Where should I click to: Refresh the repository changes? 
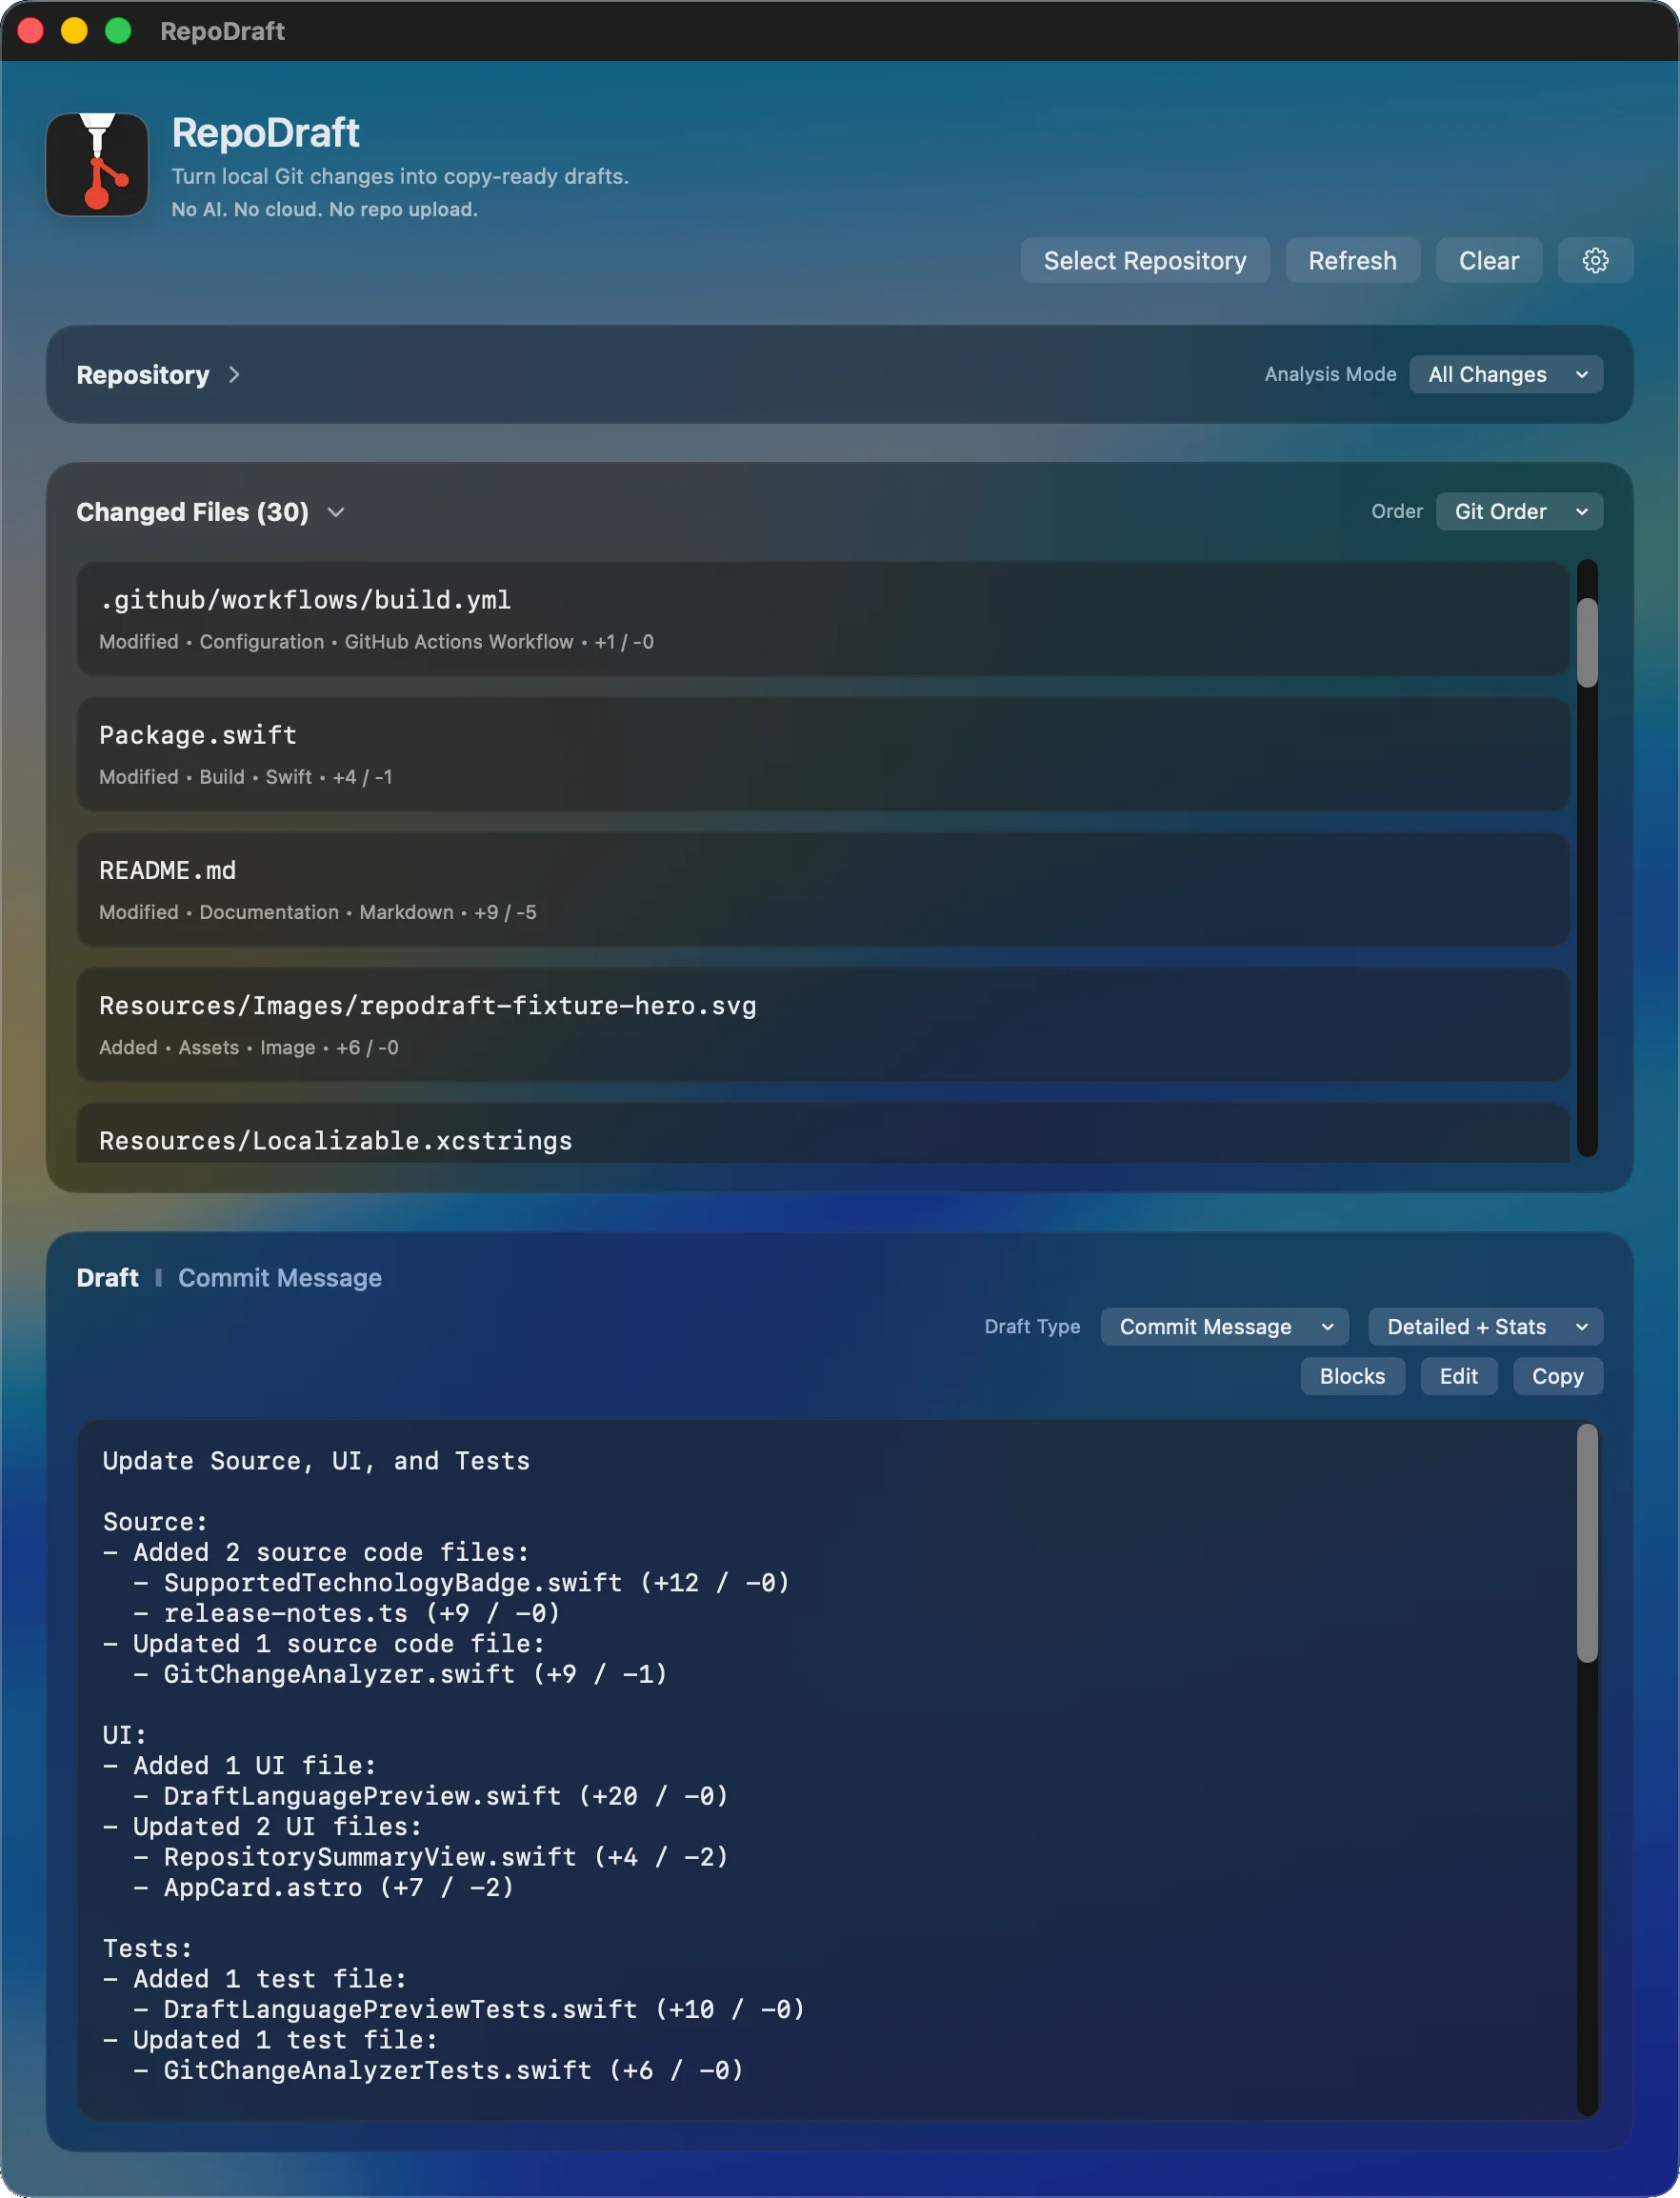click(1352, 260)
